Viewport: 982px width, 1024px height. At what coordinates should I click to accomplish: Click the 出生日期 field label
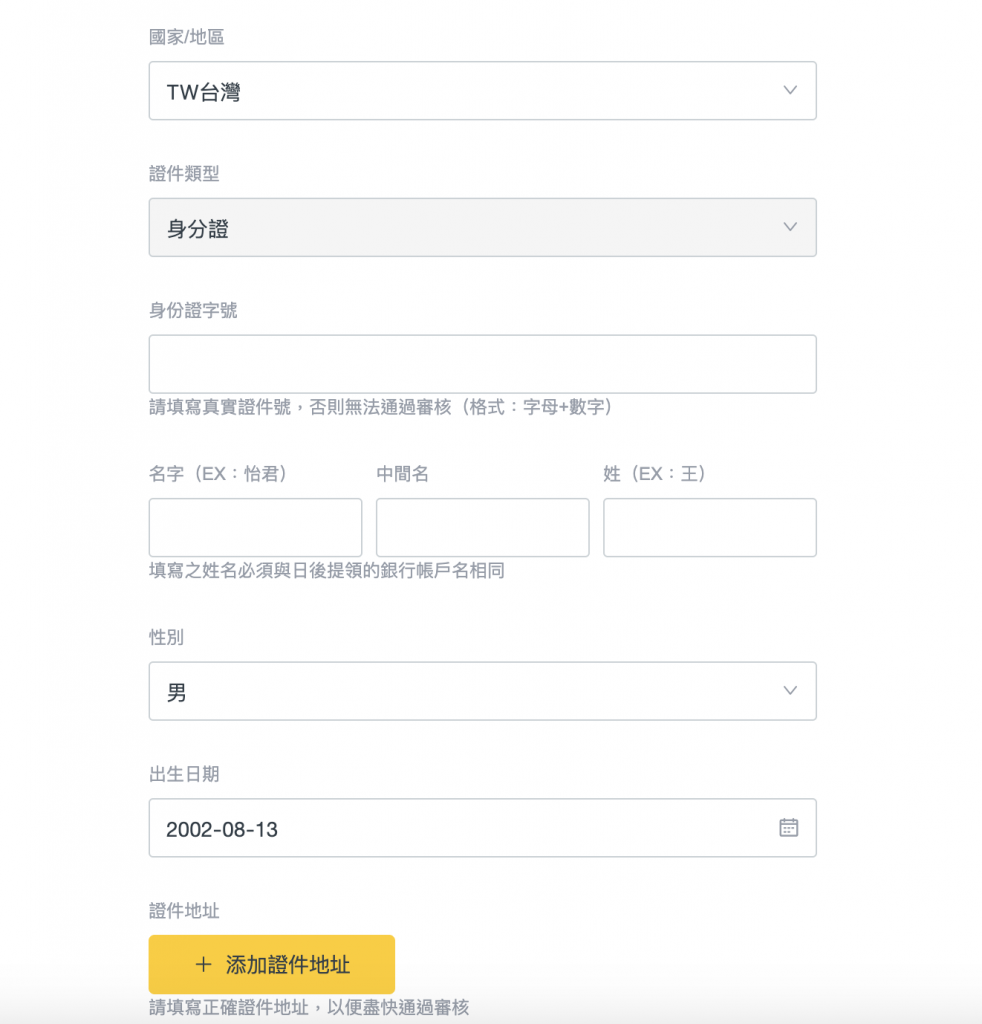click(x=184, y=774)
